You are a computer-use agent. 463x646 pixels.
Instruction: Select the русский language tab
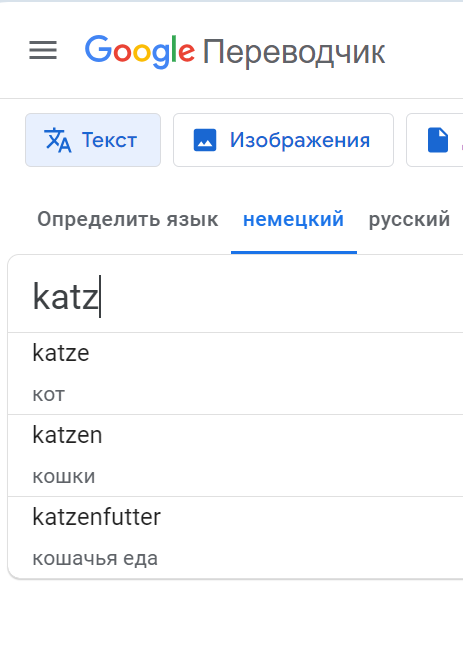point(409,219)
